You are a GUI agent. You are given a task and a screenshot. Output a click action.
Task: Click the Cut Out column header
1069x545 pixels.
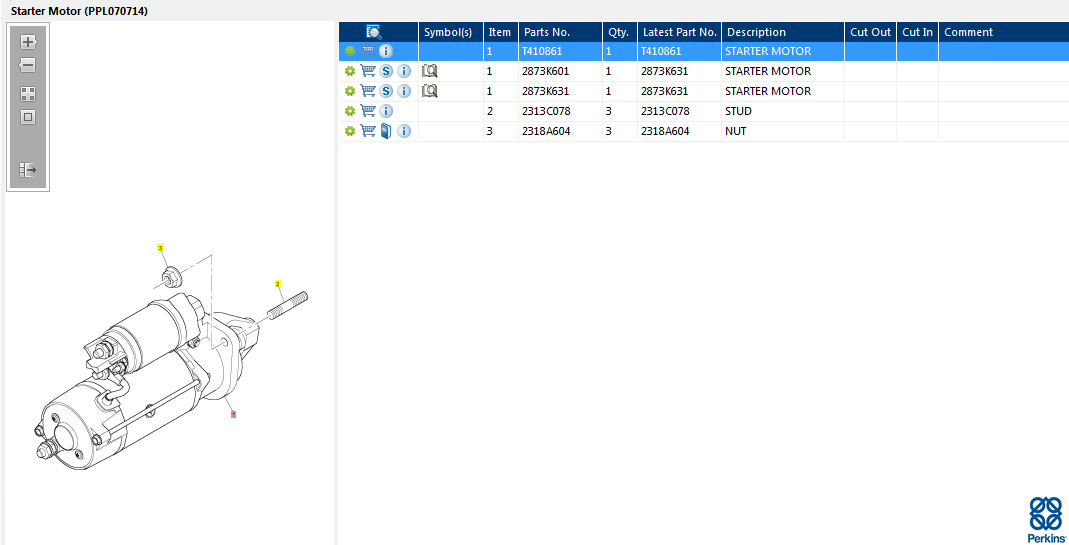point(871,32)
